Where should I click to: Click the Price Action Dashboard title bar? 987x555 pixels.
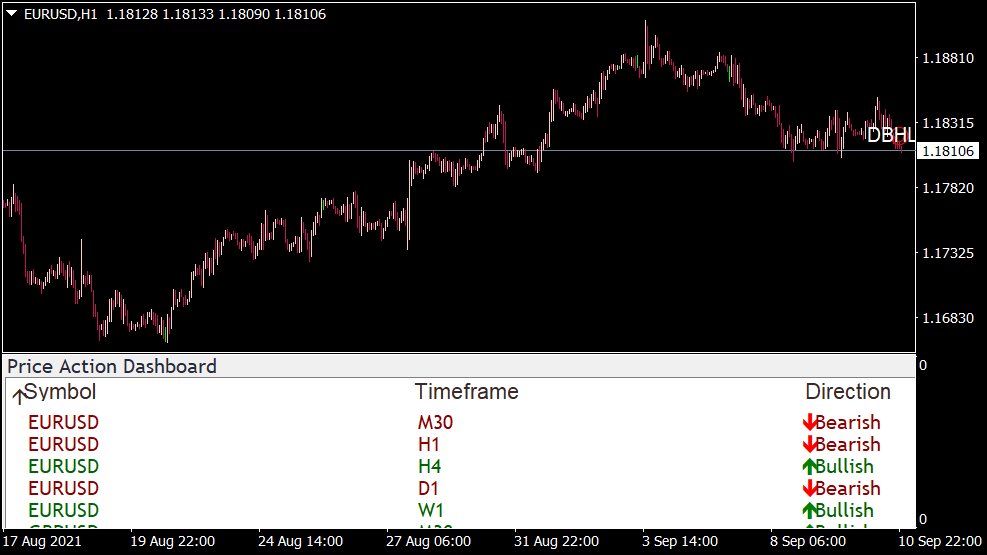[112, 366]
